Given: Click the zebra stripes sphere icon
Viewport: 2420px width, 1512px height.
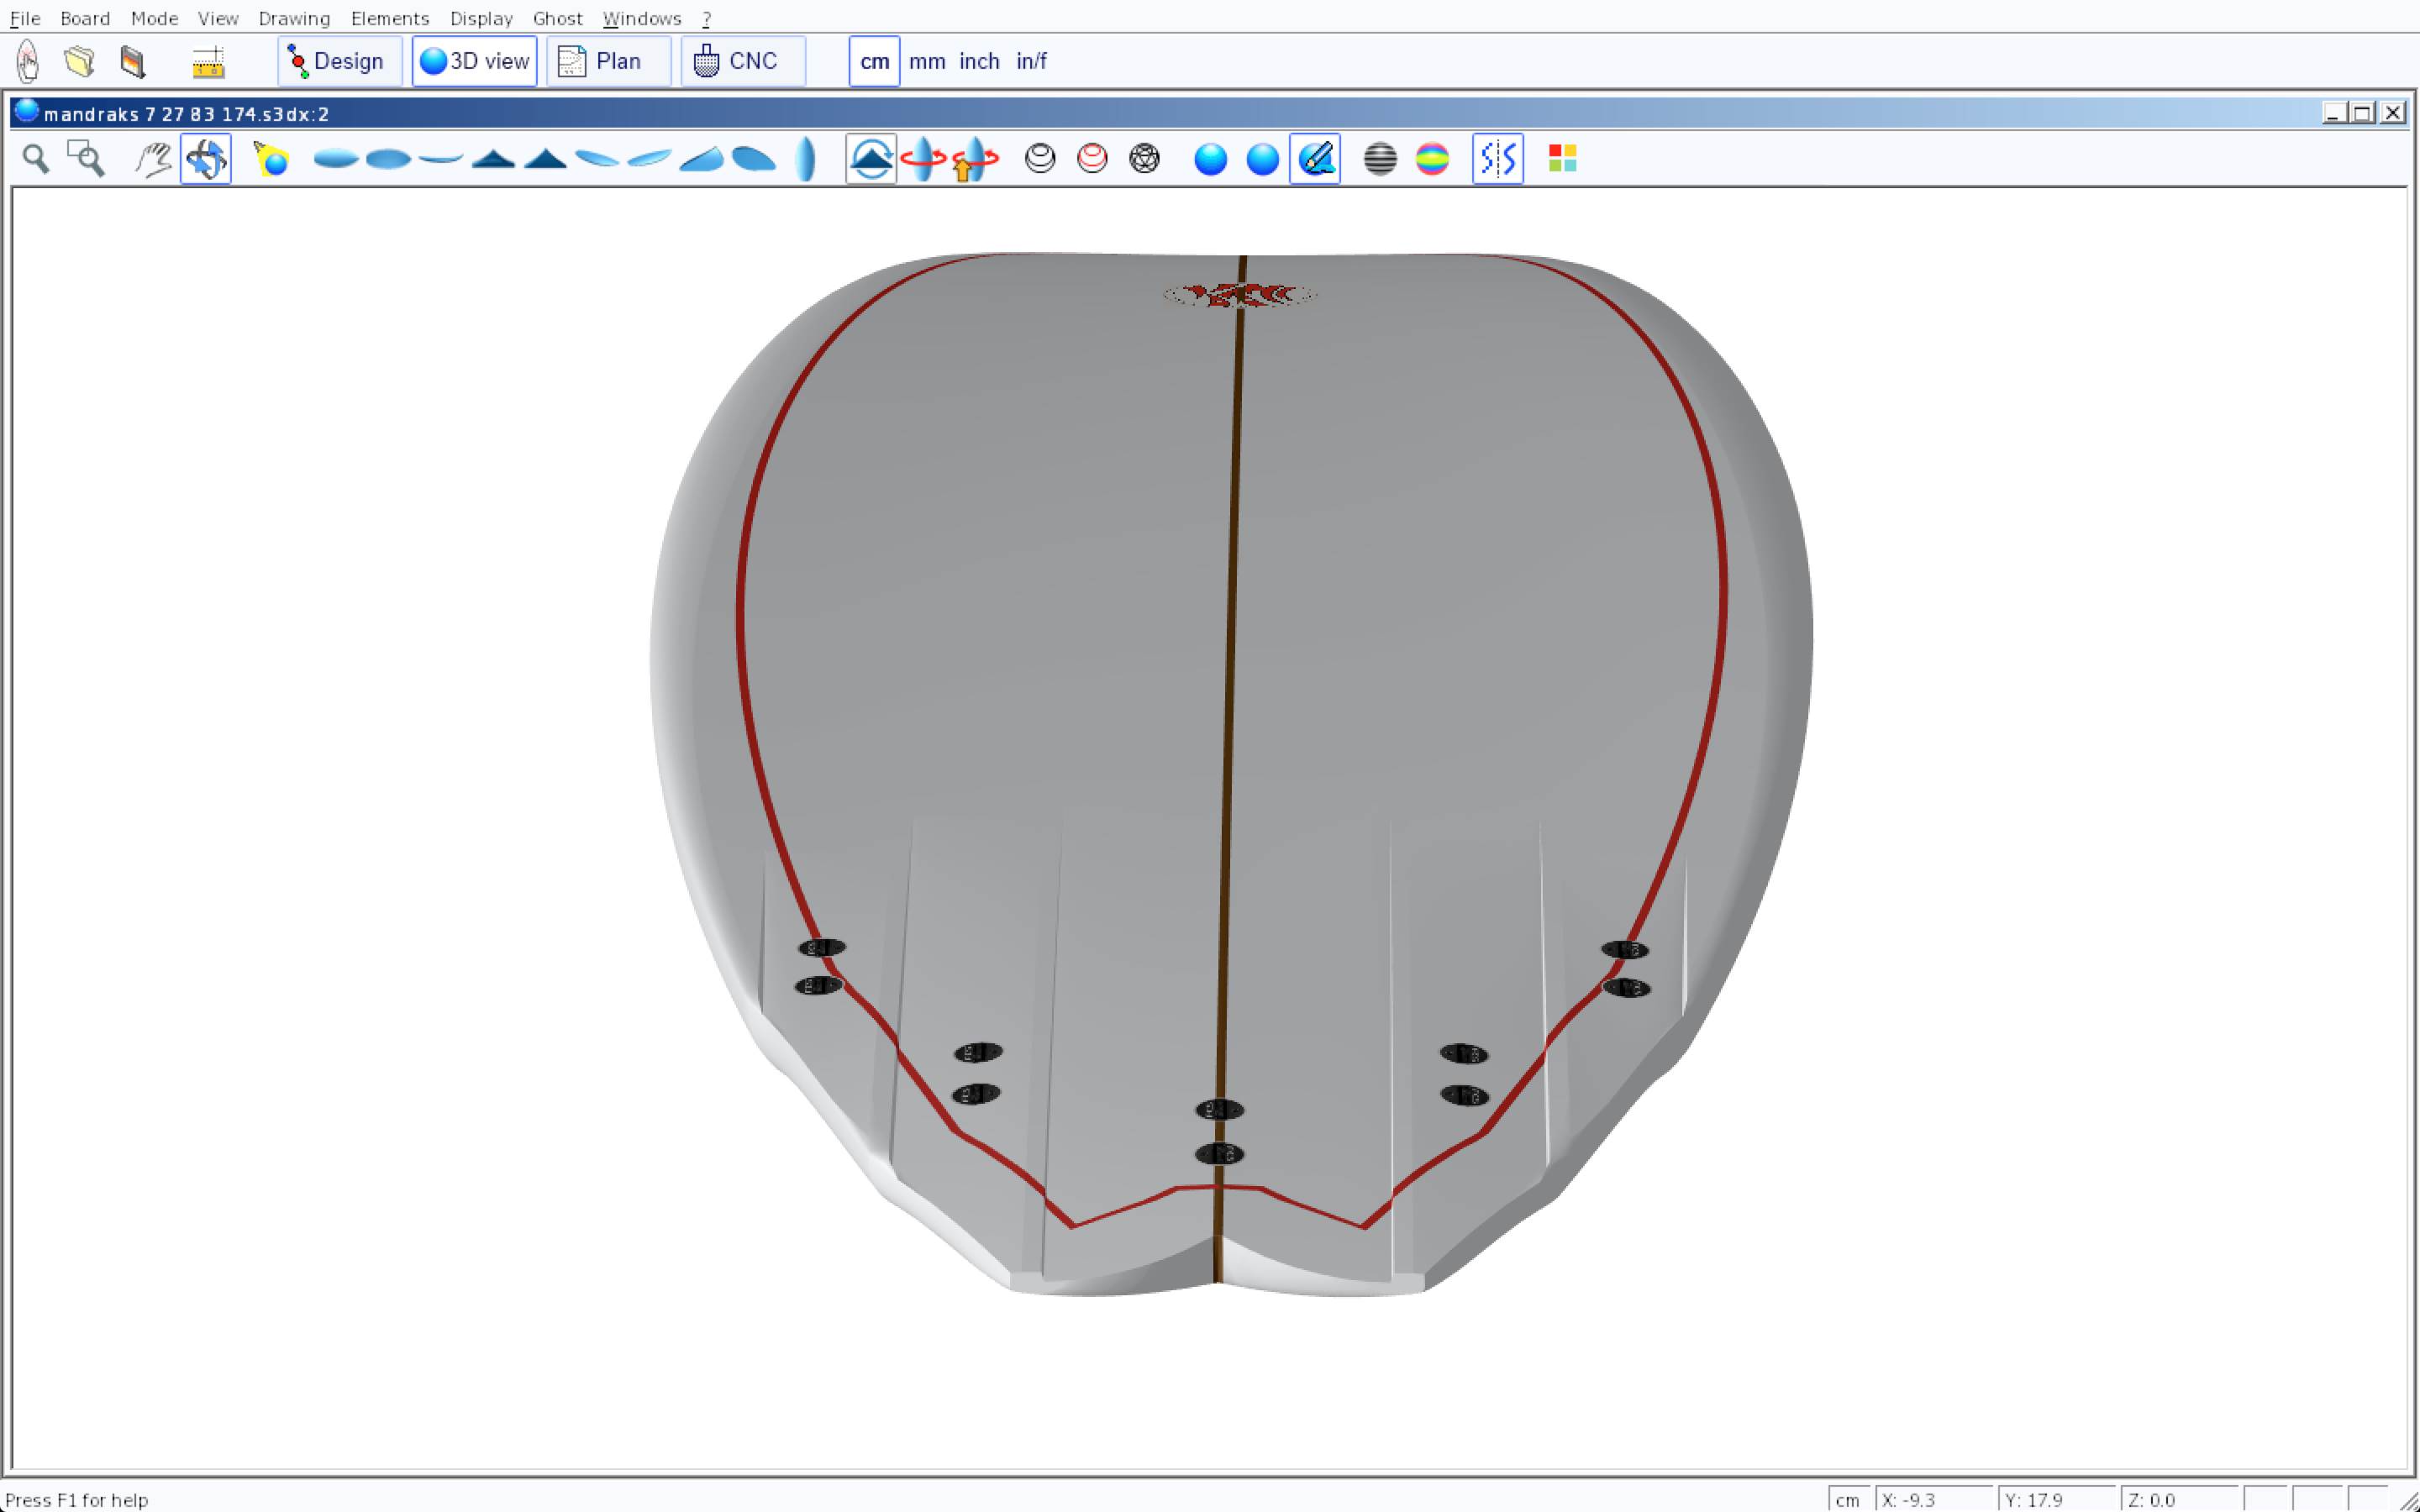Looking at the screenshot, I should 1380,159.
